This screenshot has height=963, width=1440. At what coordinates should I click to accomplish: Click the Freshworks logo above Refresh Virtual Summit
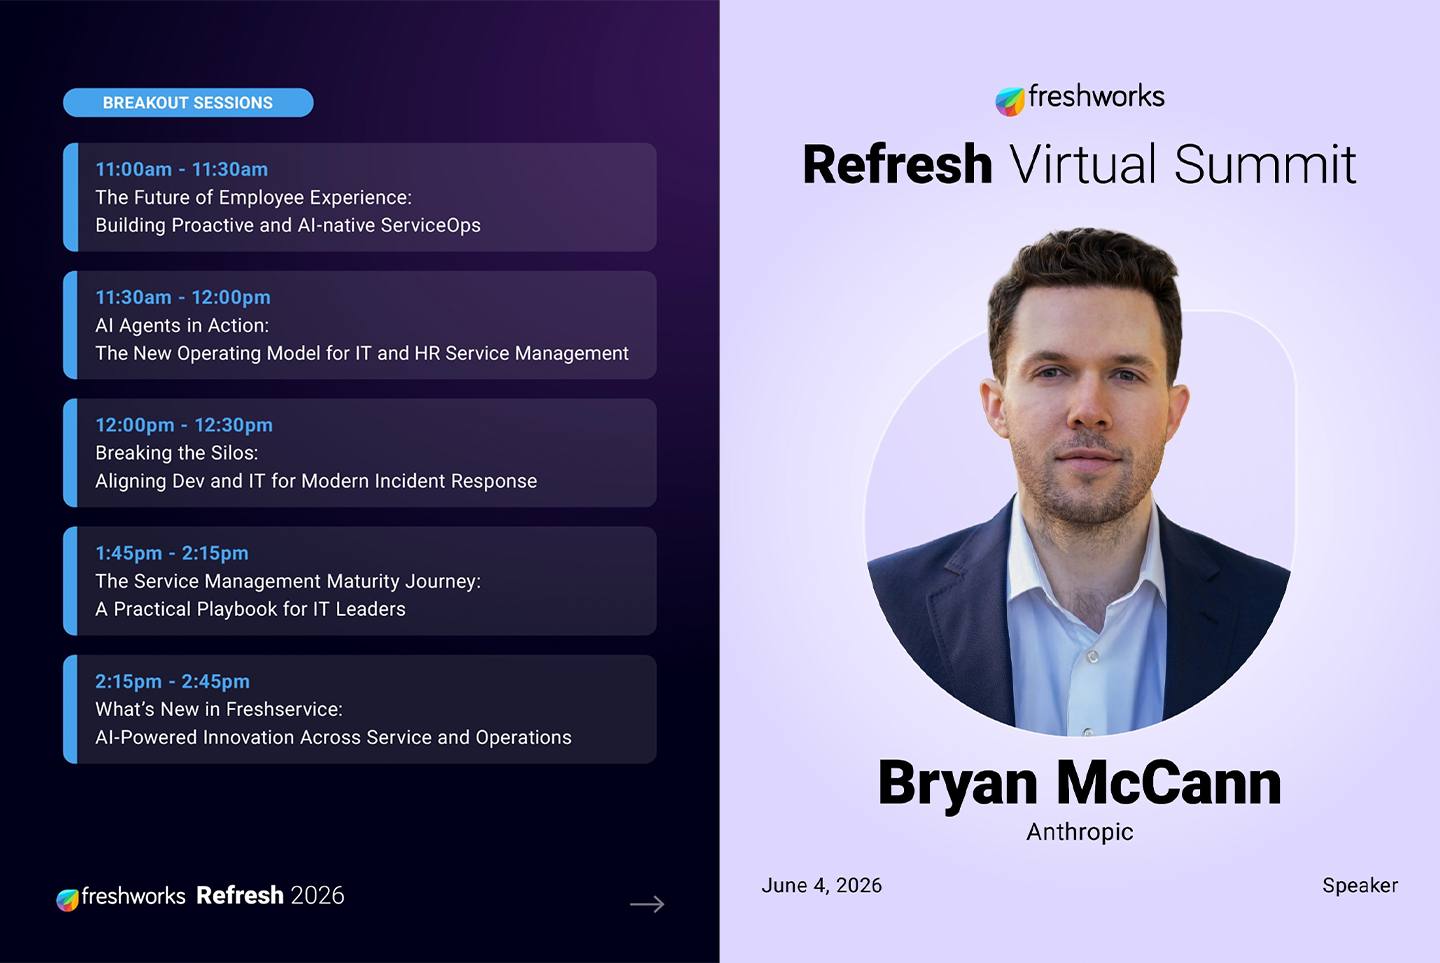click(1080, 98)
